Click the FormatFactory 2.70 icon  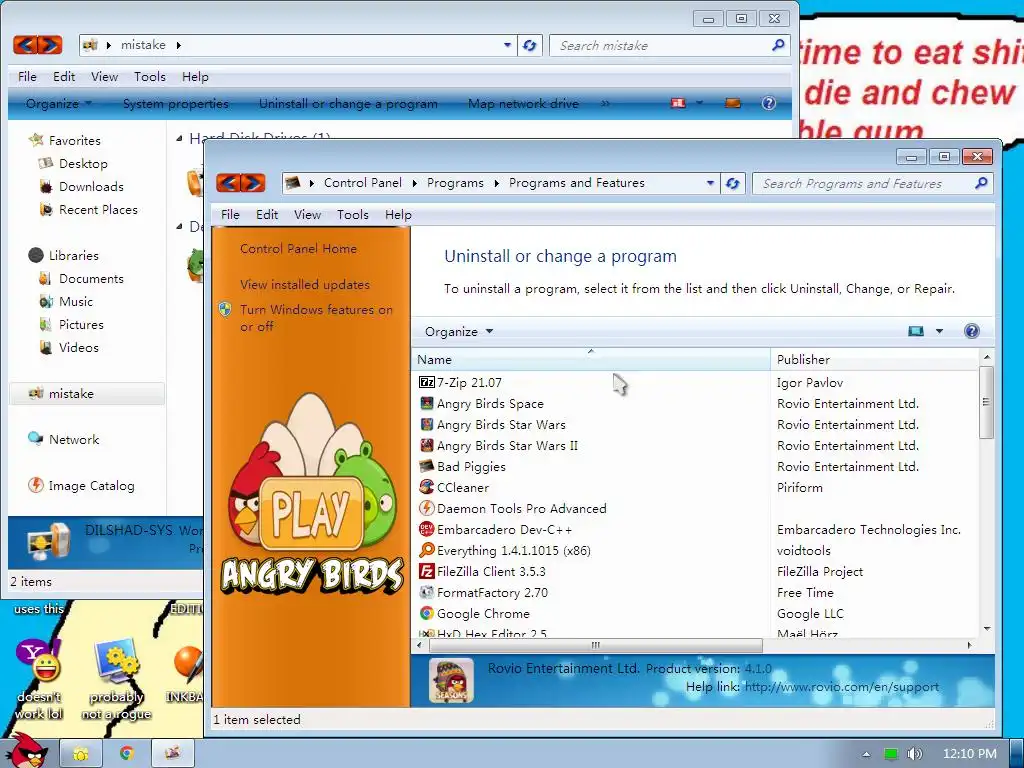pyautogui.click(x=426, y=592)
